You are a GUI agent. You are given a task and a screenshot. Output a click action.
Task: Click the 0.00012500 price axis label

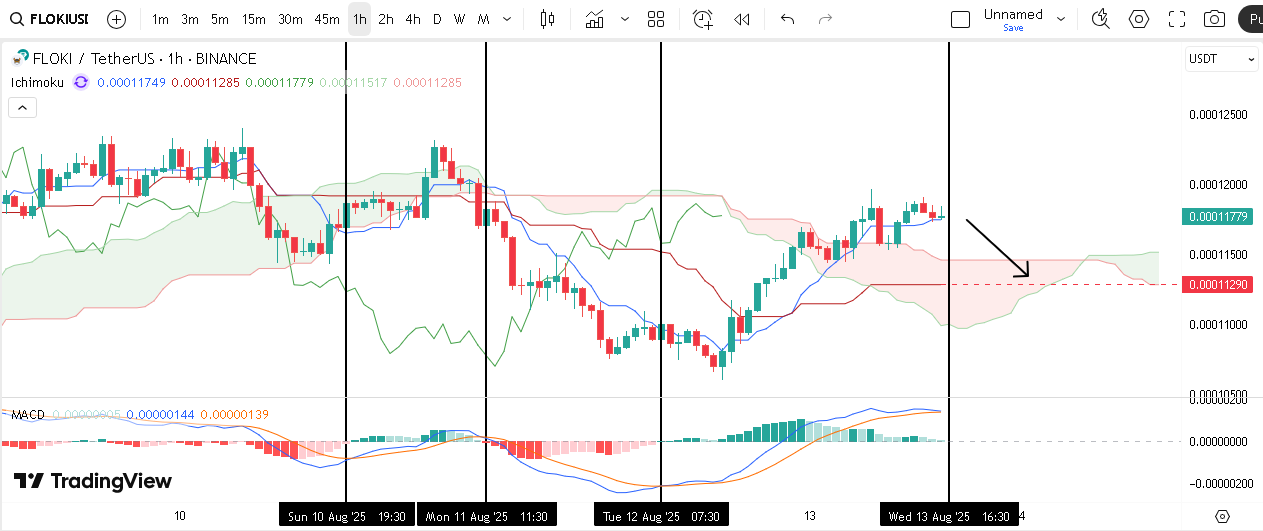[x=1218, y=114]
